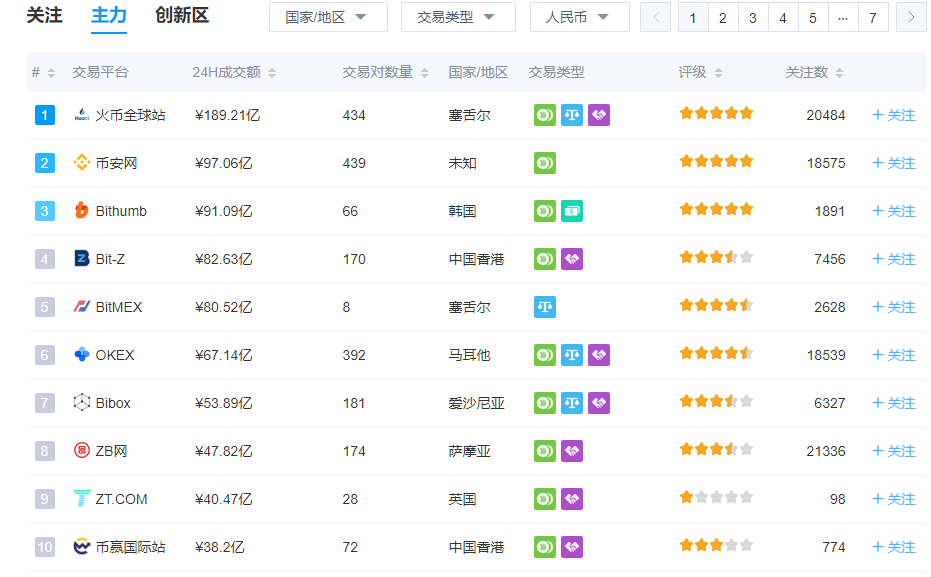Click green spot-trading icon in 火币全球站 row

coord(544,115)
